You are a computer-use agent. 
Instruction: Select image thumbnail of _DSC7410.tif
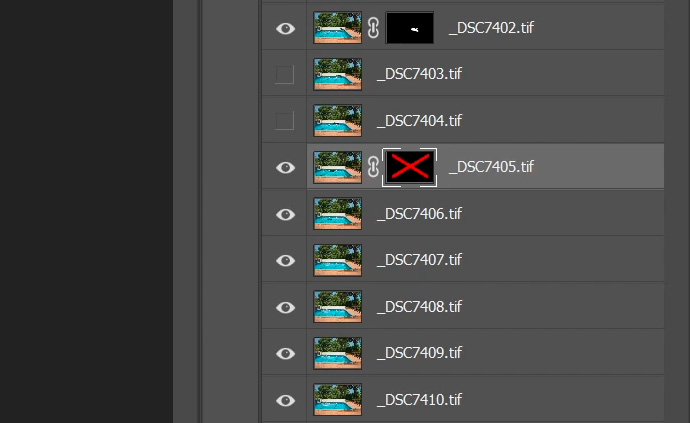coord(338,400)
